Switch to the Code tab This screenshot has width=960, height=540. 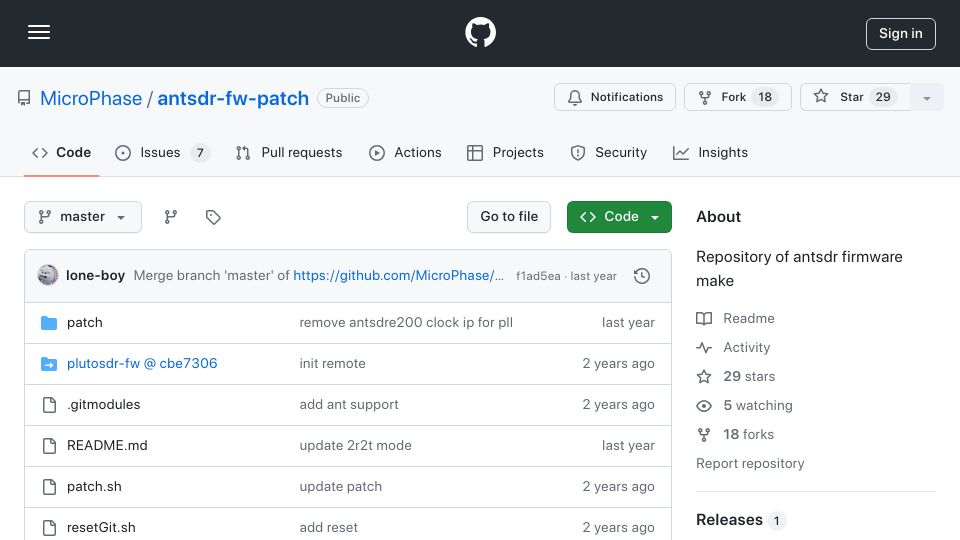pos(61,152)
